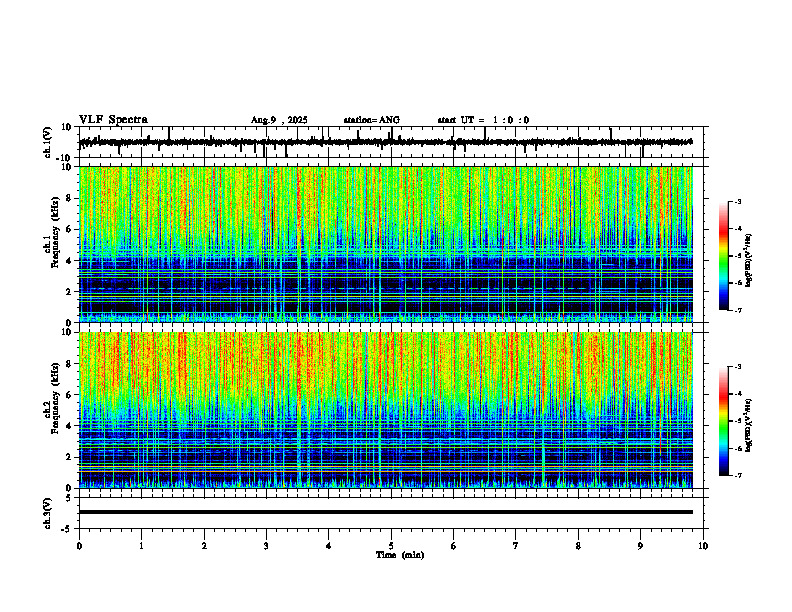
Task: Click the ch.2 spectrogram color scale bar
Action: pos(723,421)
